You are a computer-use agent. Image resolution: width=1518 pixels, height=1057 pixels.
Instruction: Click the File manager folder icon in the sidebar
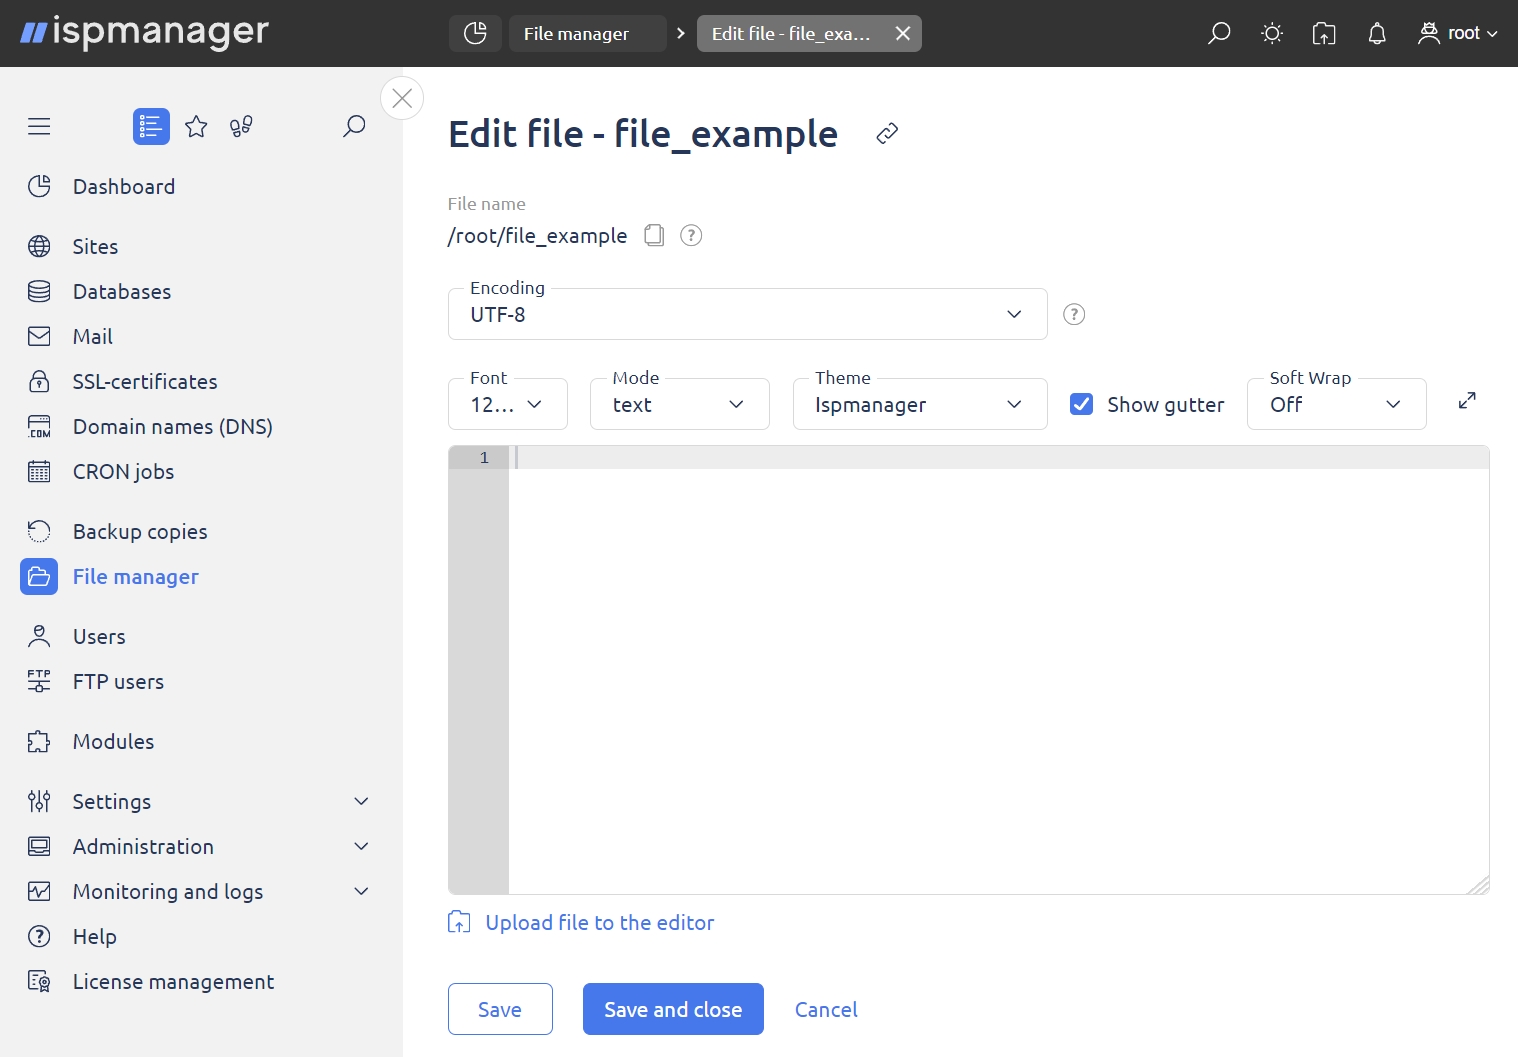(39, 576)
